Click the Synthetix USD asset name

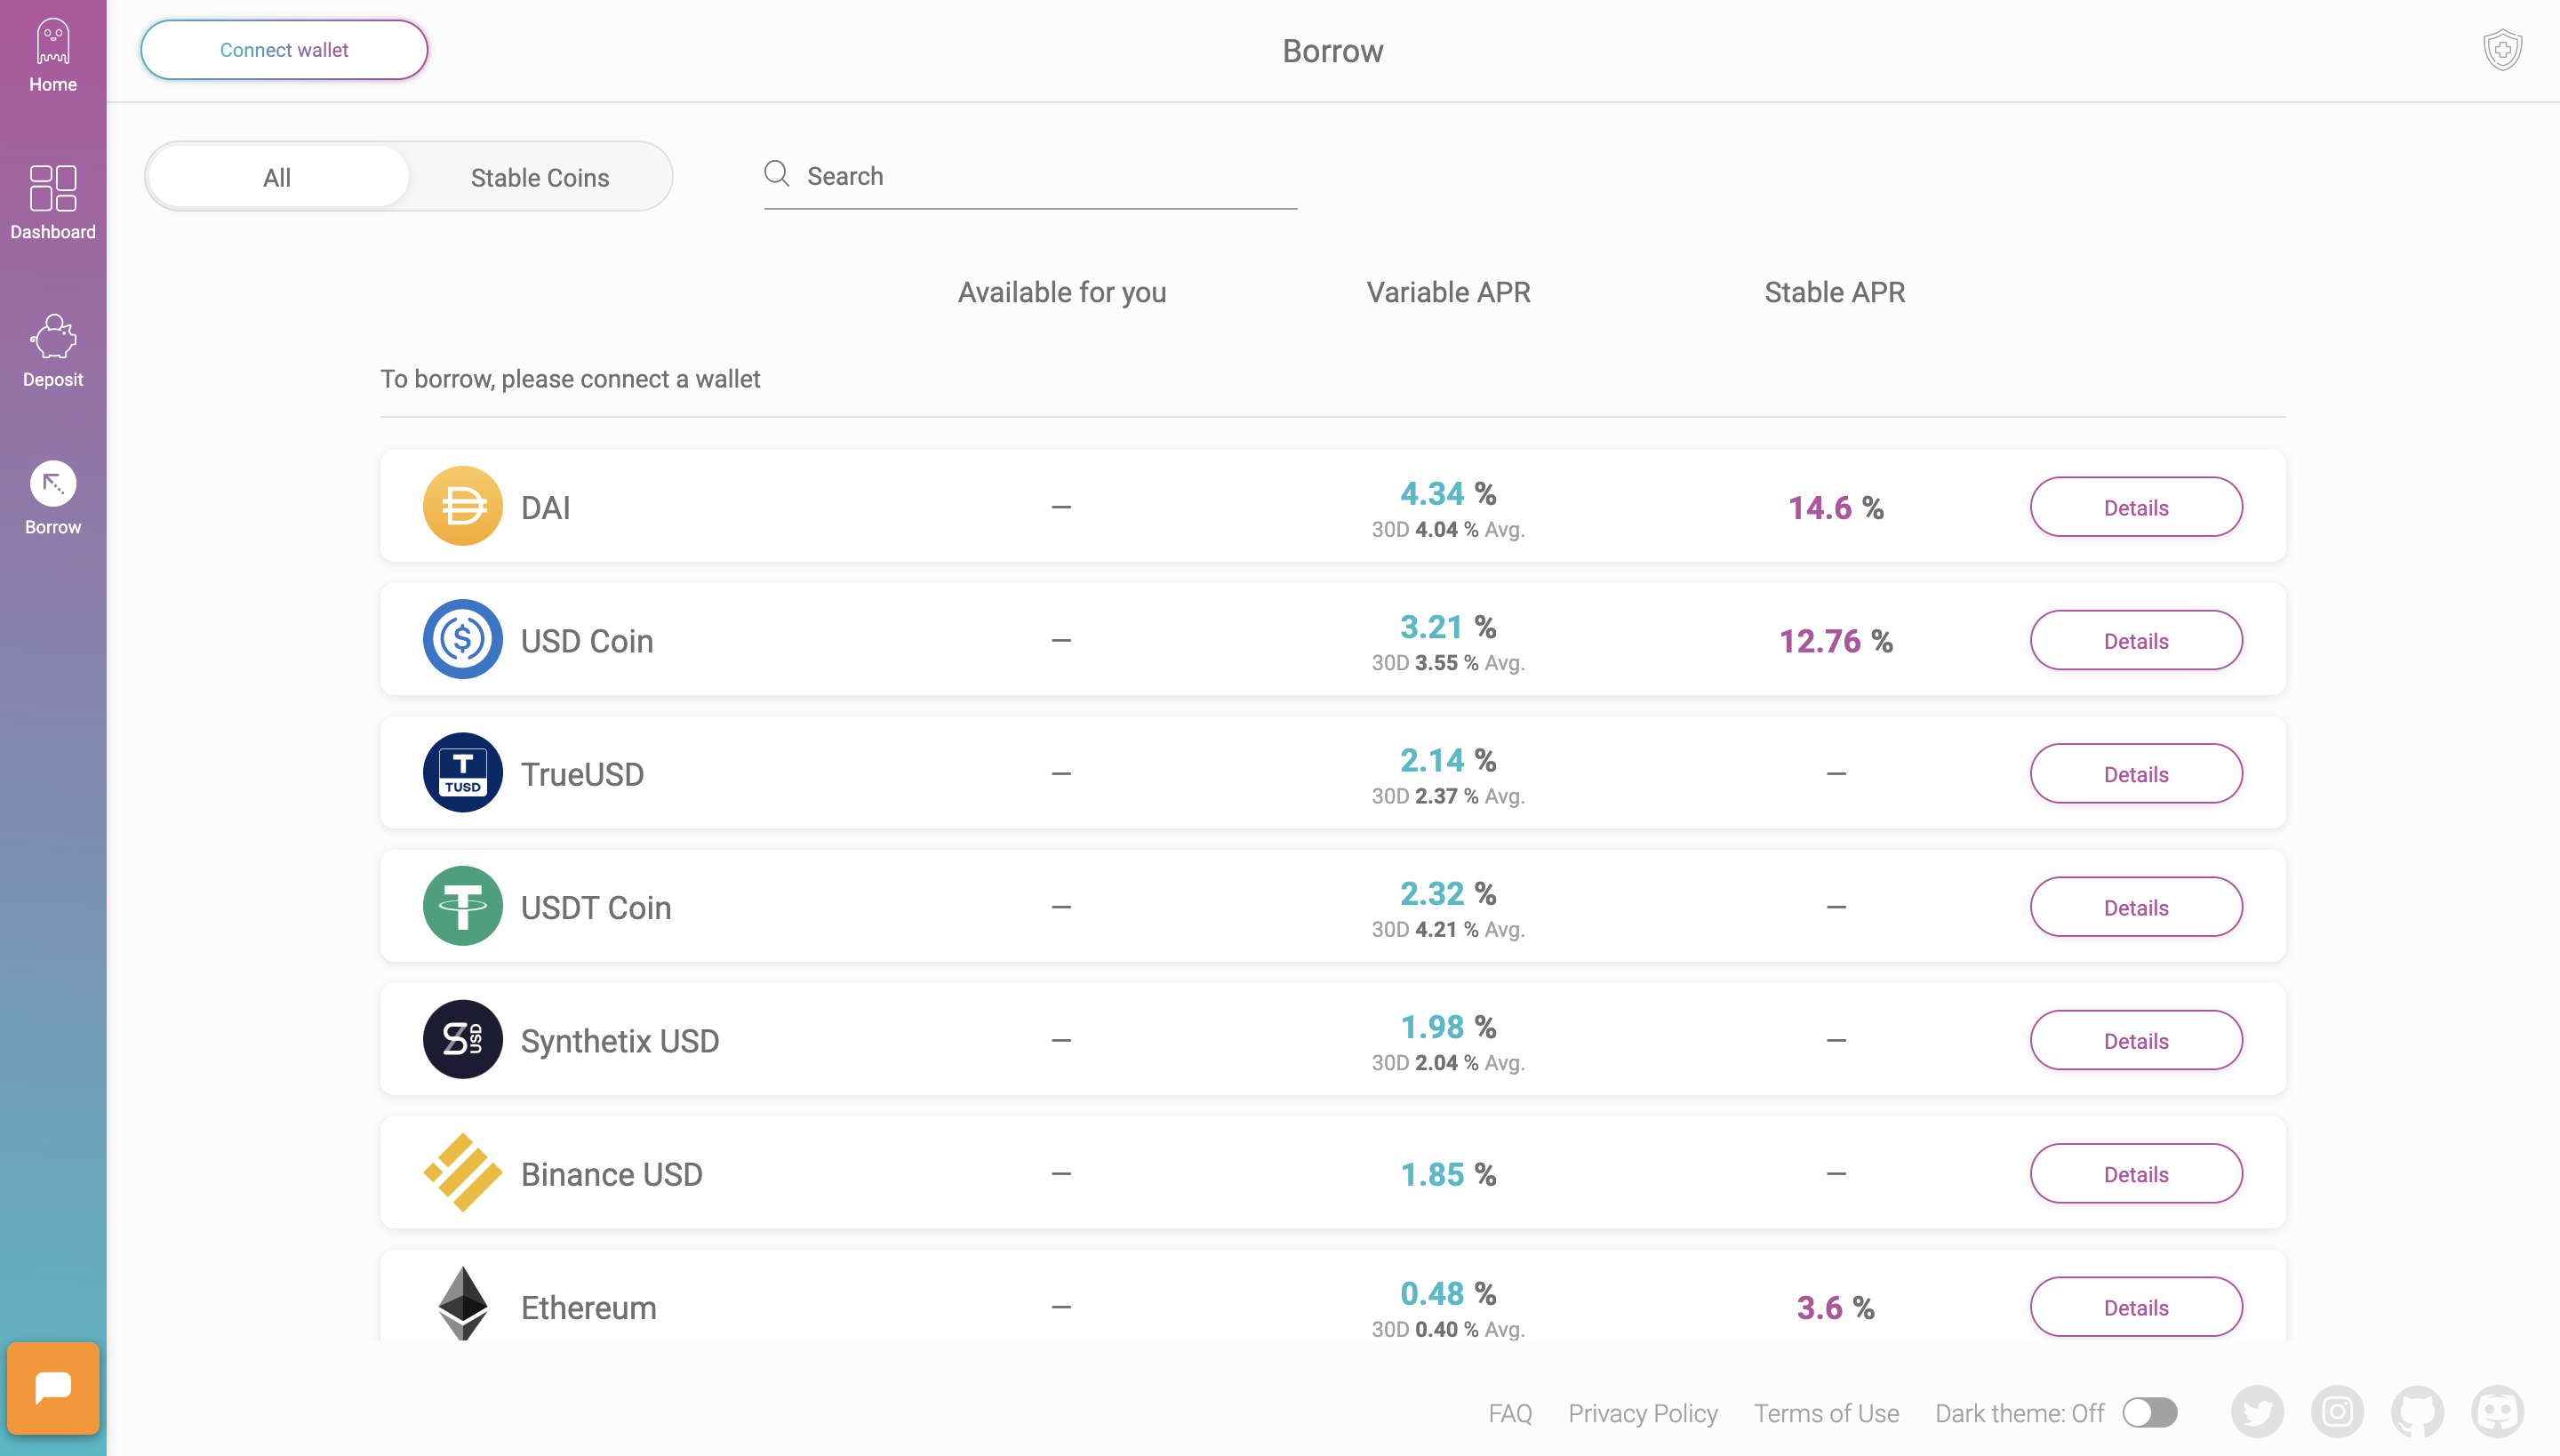click(620, 1041)
